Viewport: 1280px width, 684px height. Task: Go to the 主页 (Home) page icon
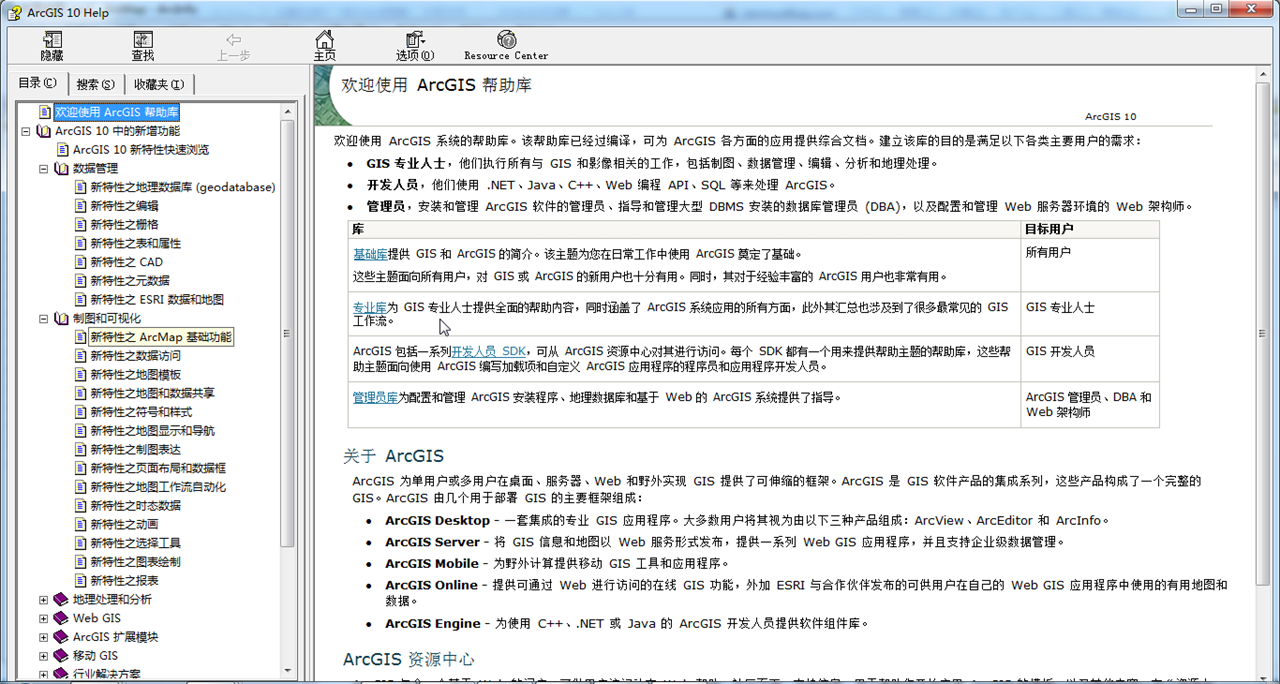click(x=324, y=40)
